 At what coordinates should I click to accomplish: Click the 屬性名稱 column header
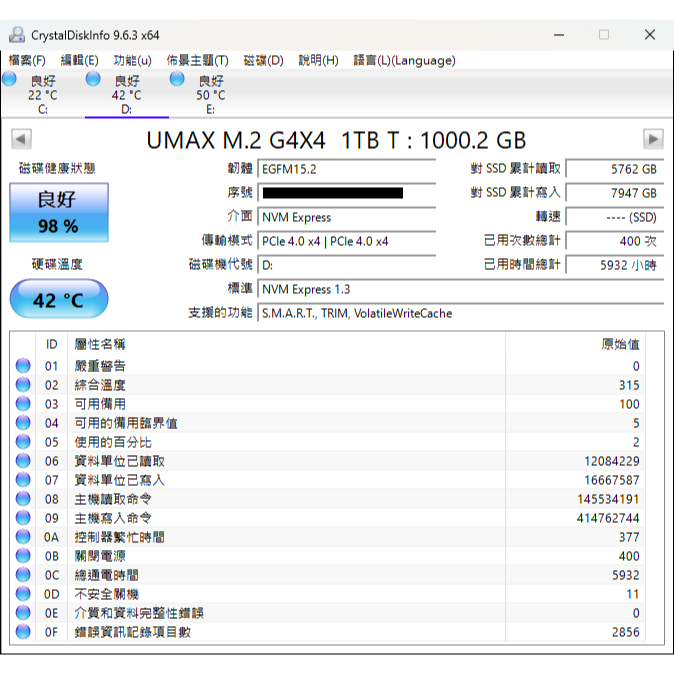pos(100,344)
